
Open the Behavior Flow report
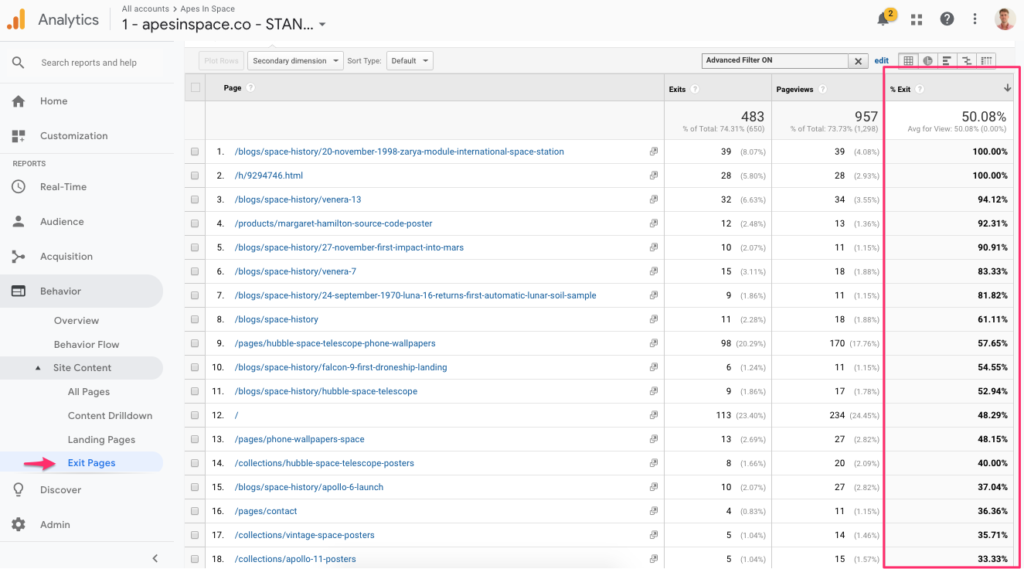point(86,344)
